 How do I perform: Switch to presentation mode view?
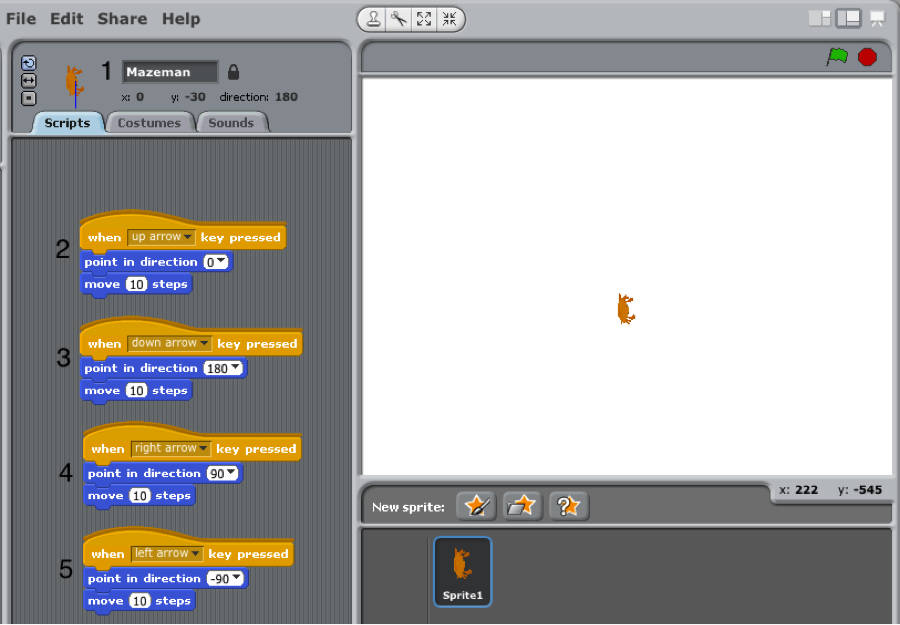[x=877, y=19]
